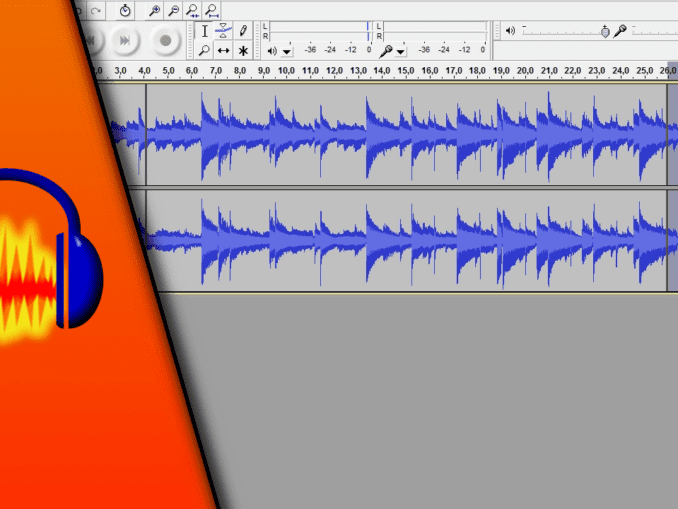
Task: Click the output volume slider knob
Action: [605, 31]
